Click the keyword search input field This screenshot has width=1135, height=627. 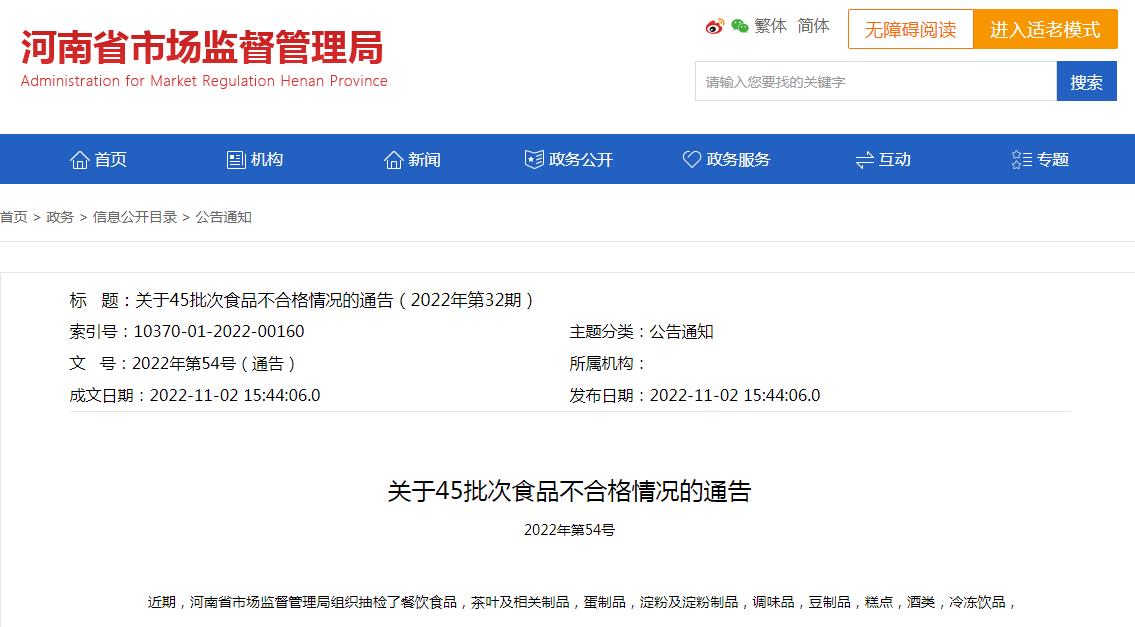tap(875, 81)
